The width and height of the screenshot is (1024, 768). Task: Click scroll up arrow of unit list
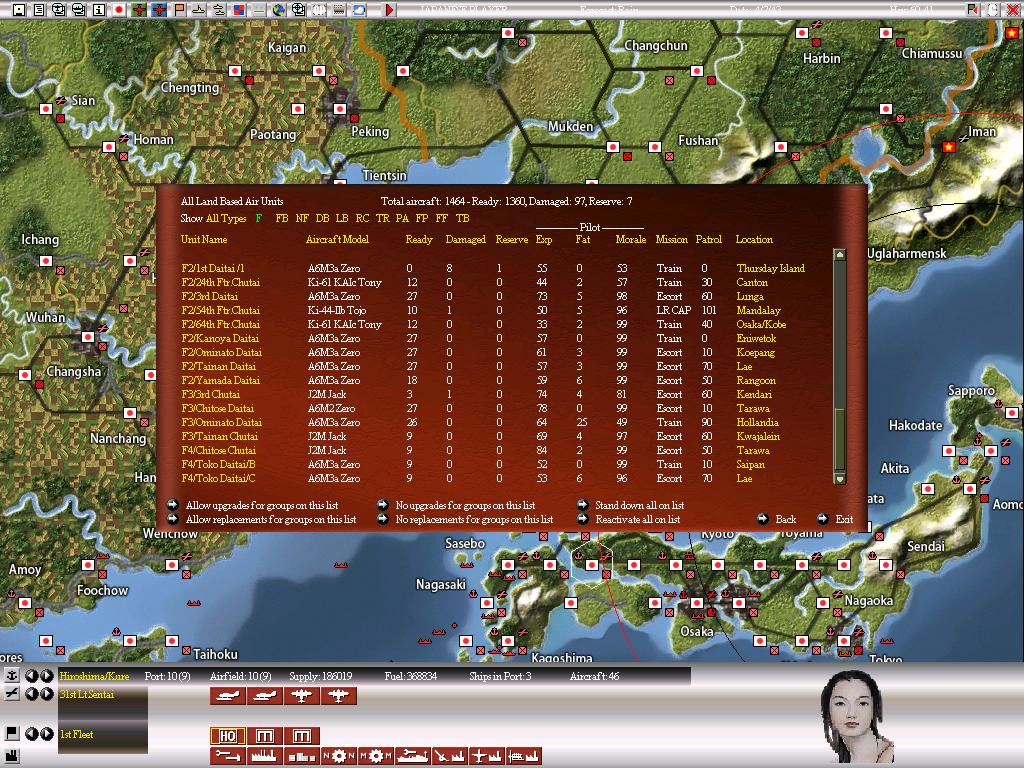[x=840, y=255]
